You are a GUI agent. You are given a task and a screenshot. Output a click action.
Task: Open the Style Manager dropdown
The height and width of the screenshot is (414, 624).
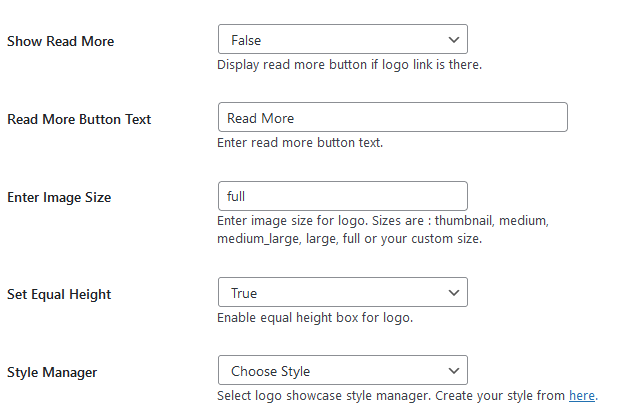pos(341,371)
